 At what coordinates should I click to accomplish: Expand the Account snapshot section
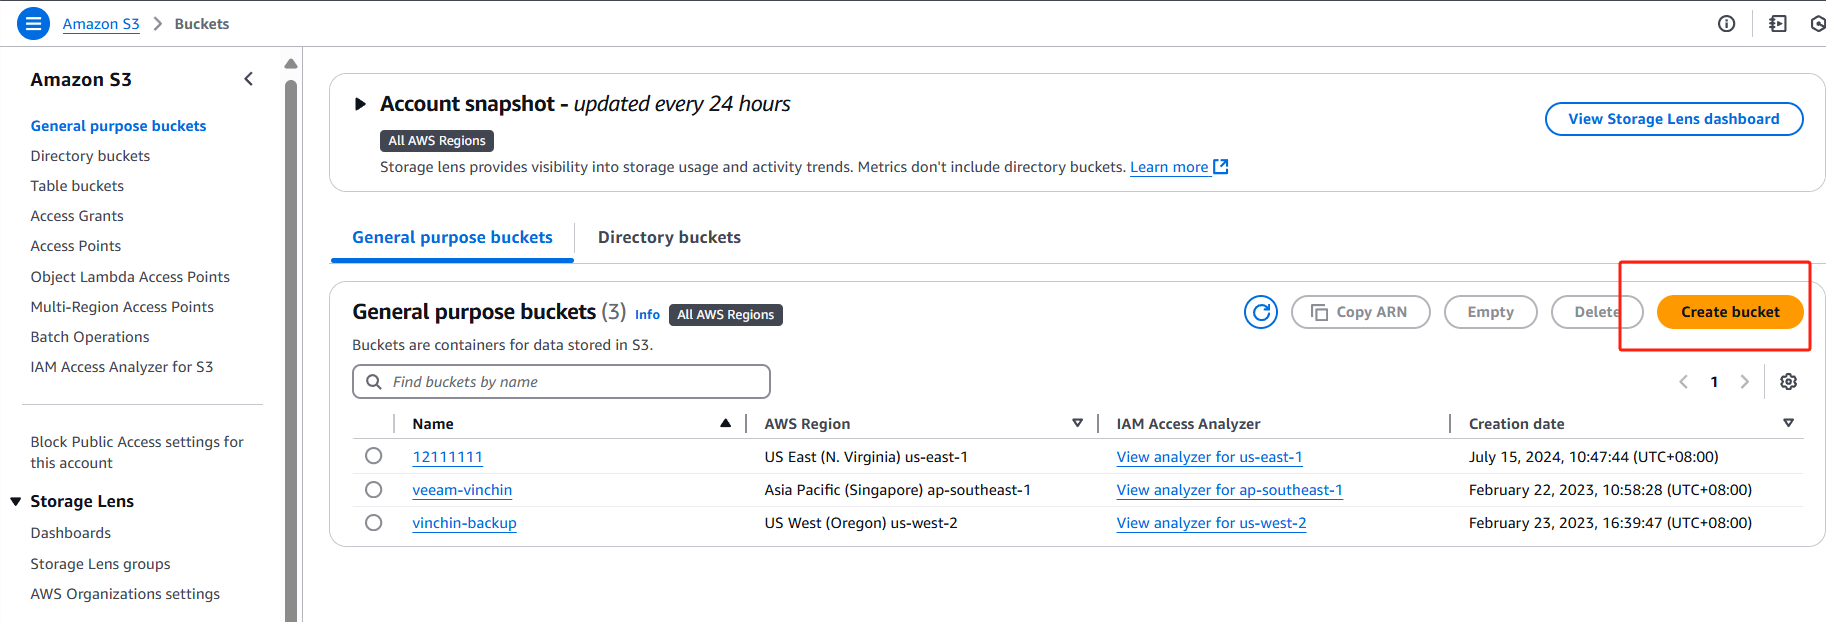361,104
